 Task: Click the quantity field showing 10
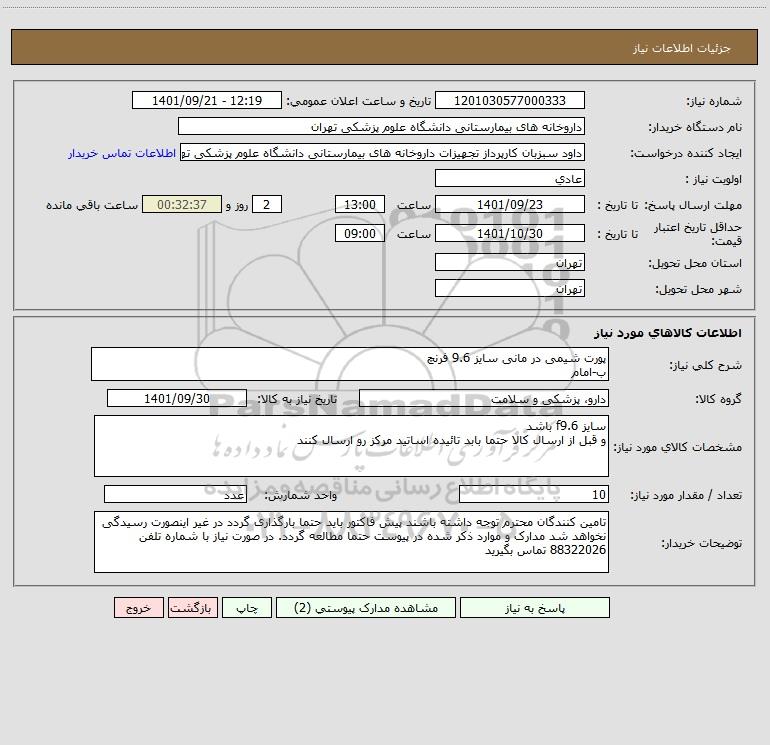534,494
